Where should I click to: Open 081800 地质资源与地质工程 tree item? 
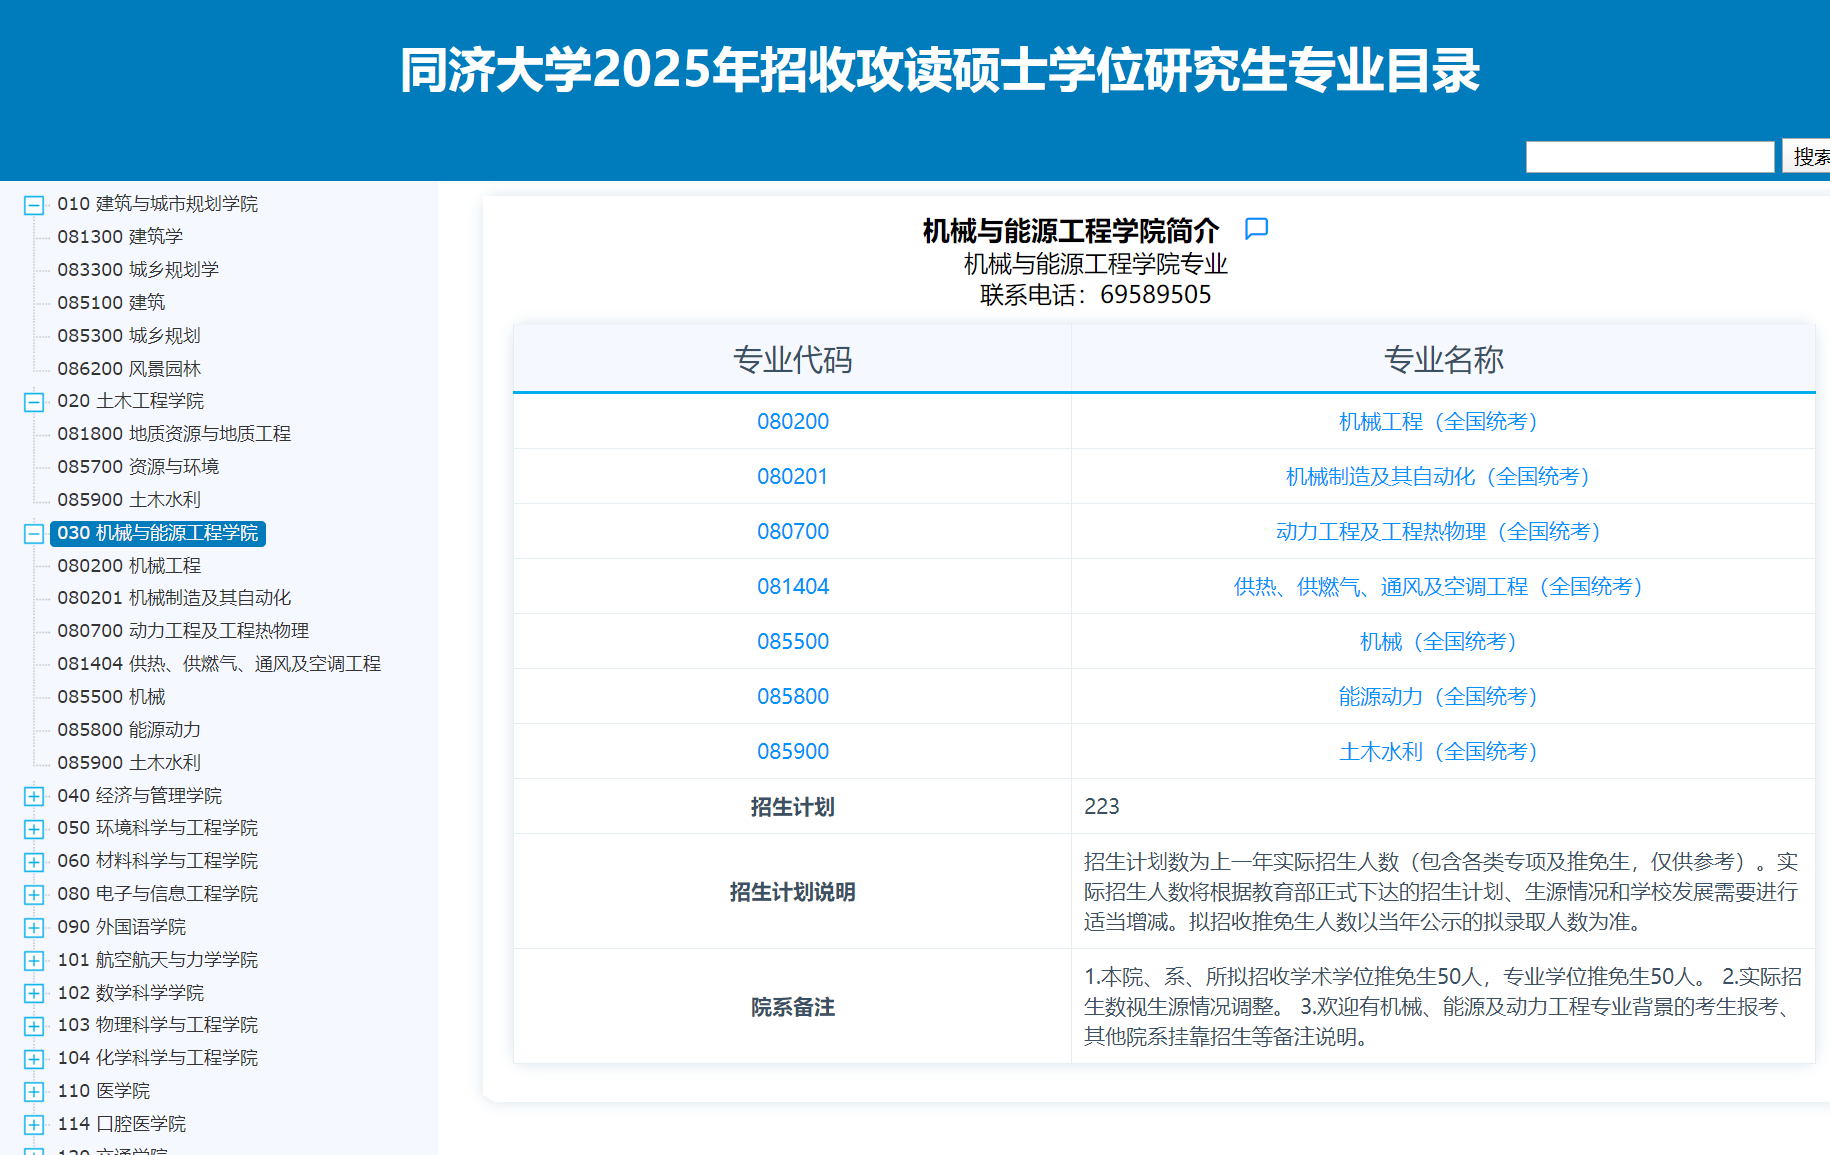pos(174,434)
